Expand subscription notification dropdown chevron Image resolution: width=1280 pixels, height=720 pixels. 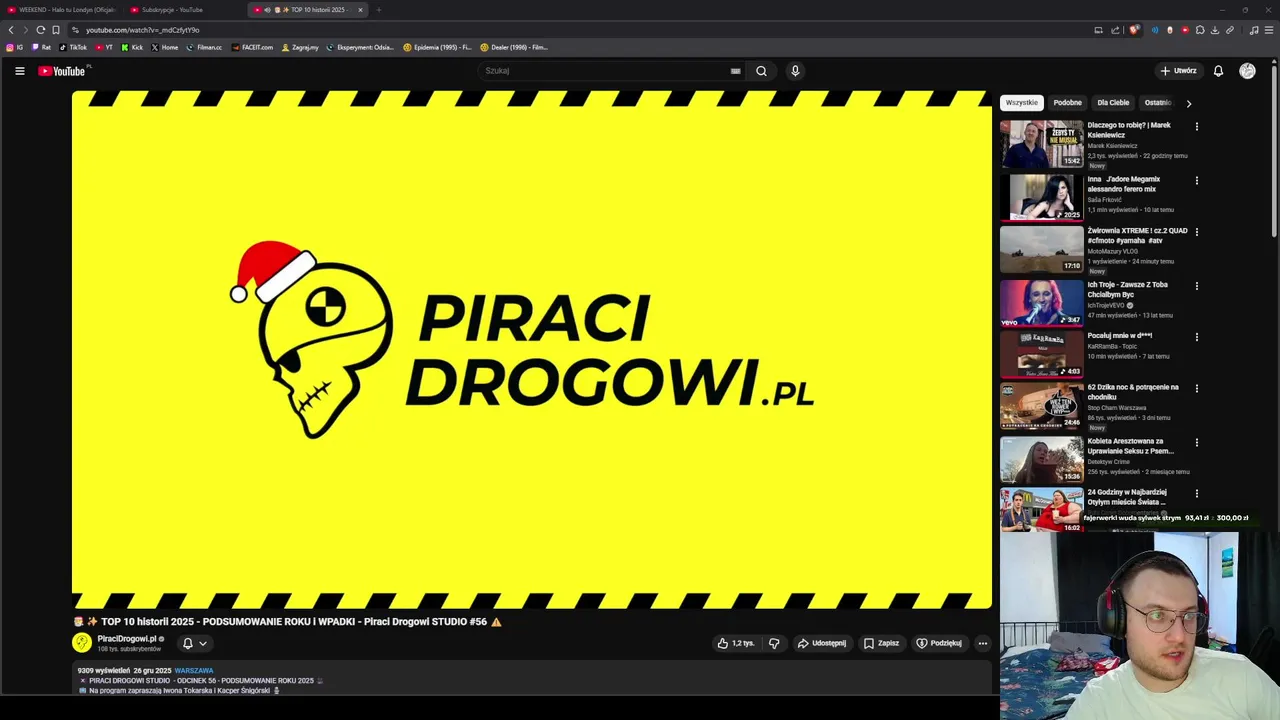coord(203,643)
